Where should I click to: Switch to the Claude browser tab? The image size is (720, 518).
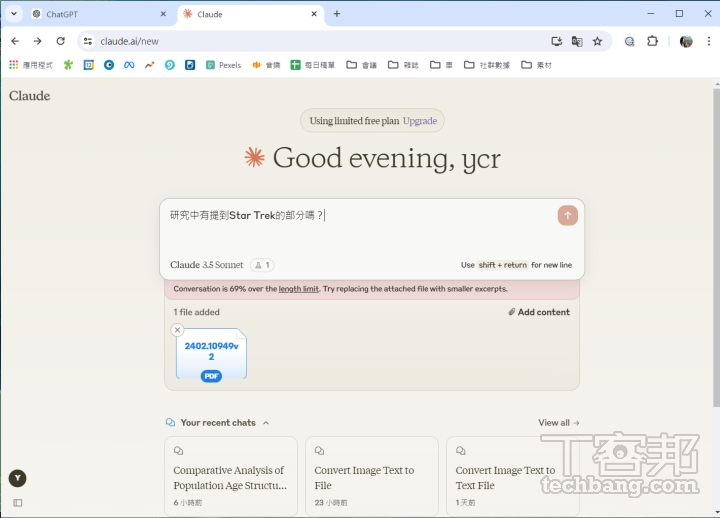tap(250, 14)
